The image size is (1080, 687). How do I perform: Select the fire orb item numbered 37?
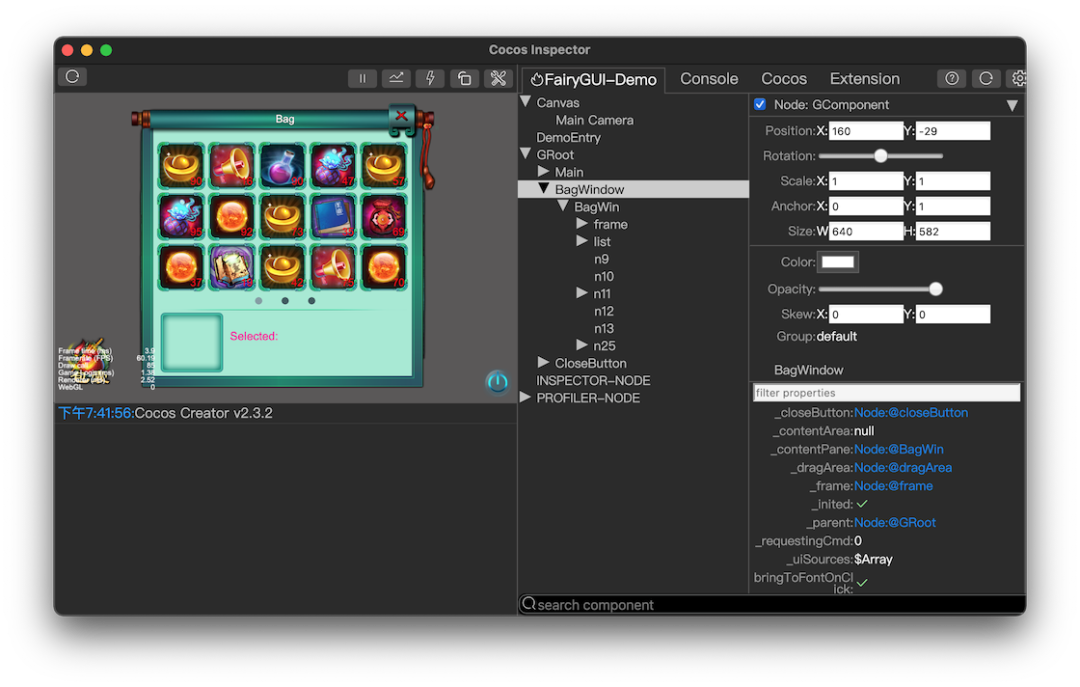coord(181,267)
